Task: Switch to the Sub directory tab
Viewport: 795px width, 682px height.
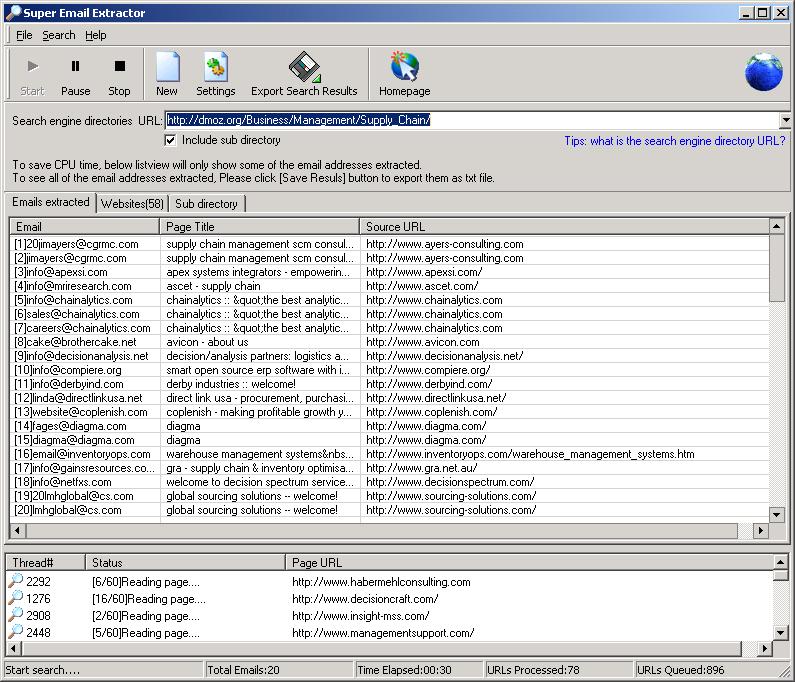Action: point(206,204)
